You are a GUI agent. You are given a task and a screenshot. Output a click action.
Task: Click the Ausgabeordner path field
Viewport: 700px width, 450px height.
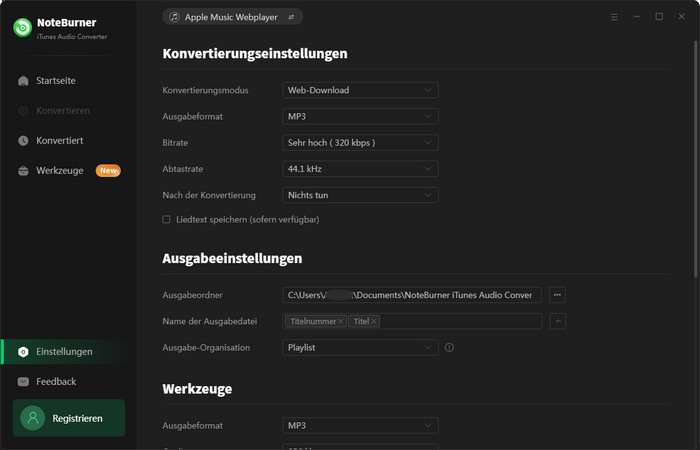coord(412,295)
